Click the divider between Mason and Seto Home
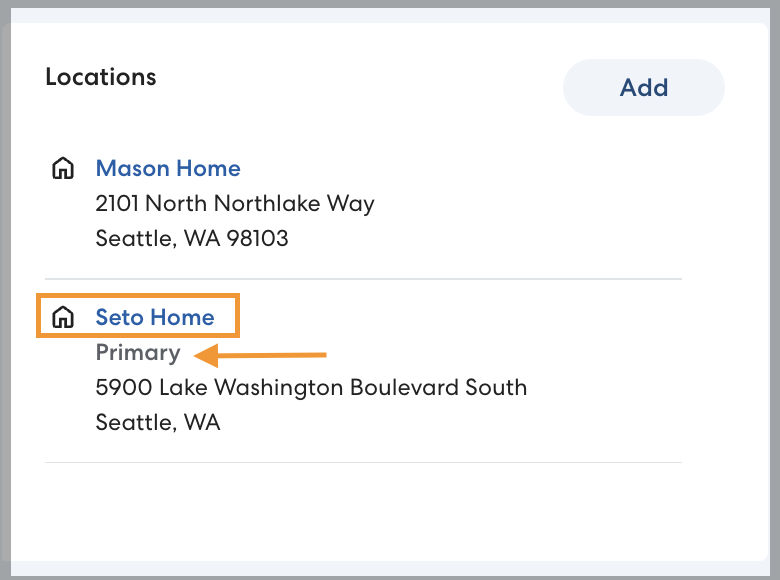780x580 pixels. 363,279
